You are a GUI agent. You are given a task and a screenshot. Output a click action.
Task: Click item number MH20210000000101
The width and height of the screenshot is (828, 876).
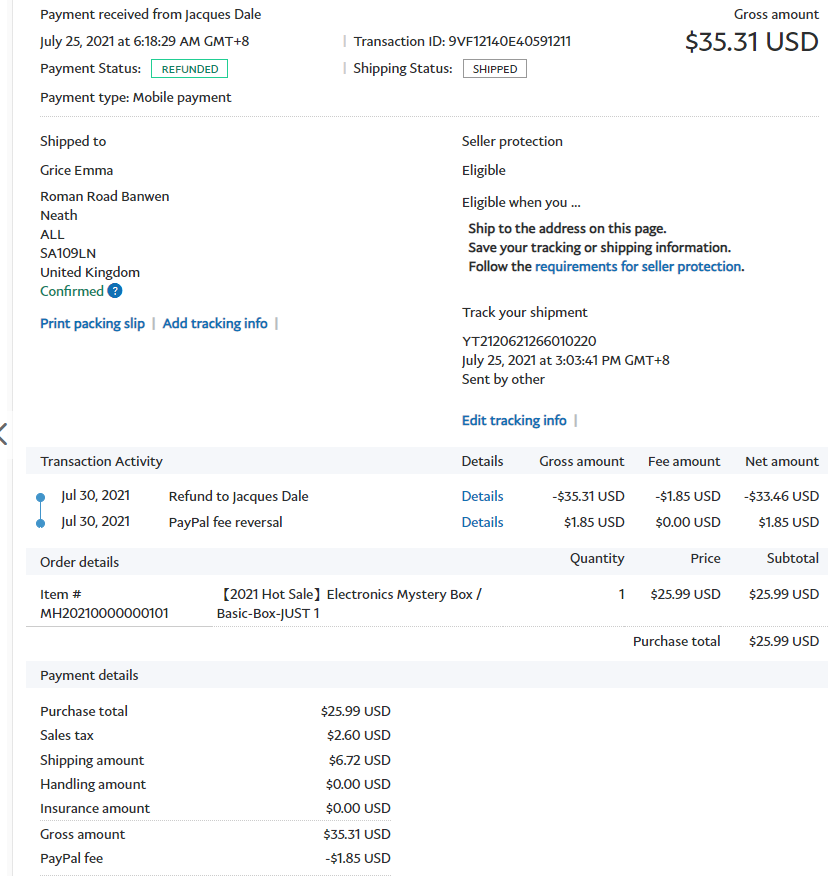pyautogui.click(x=104, y=613)
